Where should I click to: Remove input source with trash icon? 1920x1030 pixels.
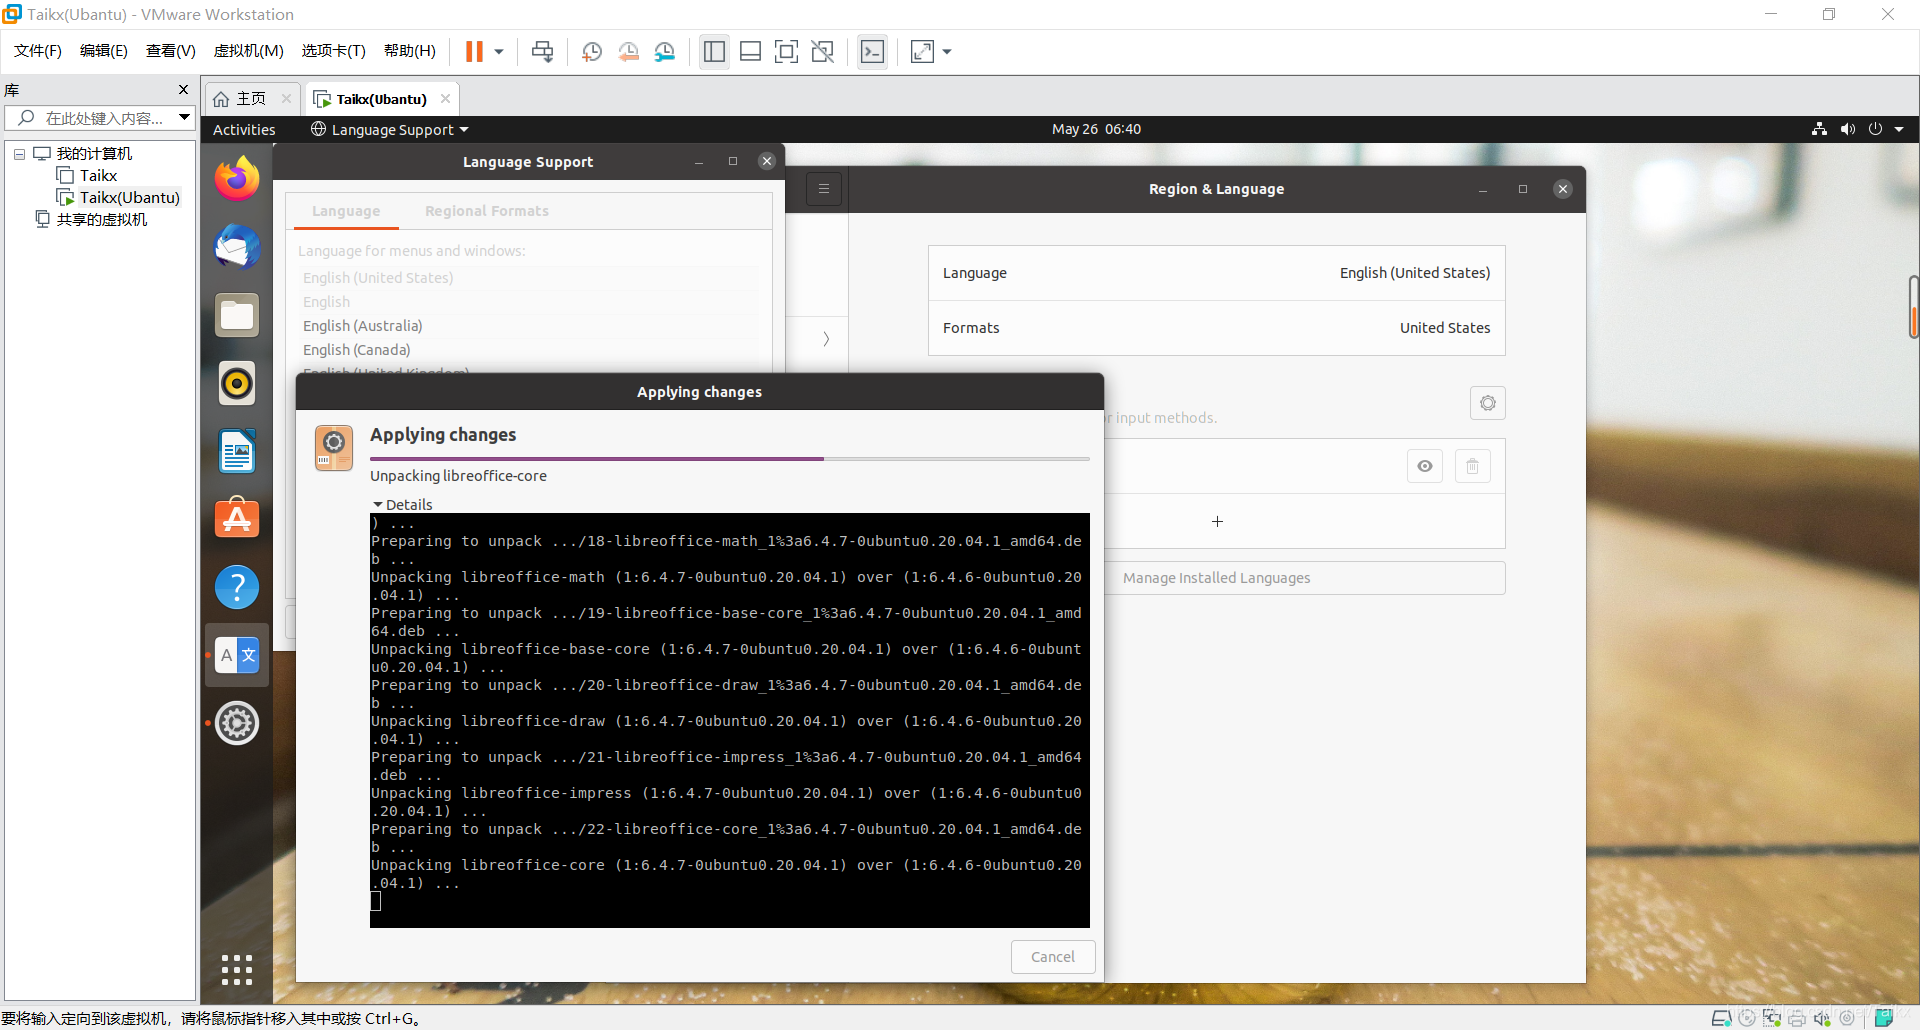point(1472,466)
